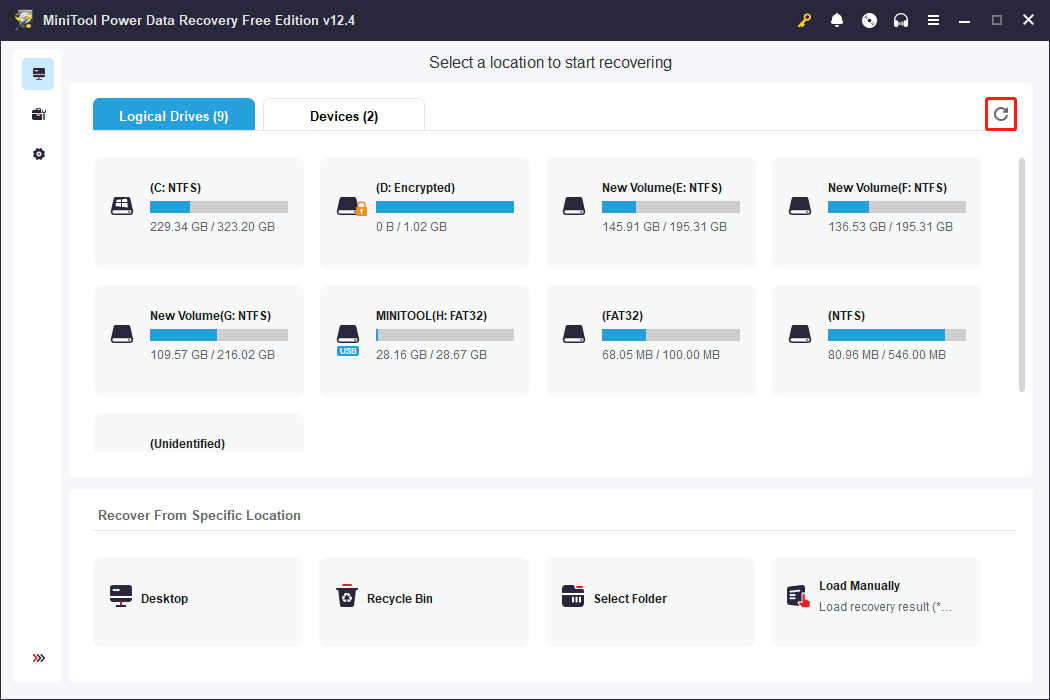
Task: Select New Volume(F: NTFS) label
Action: 887,188
